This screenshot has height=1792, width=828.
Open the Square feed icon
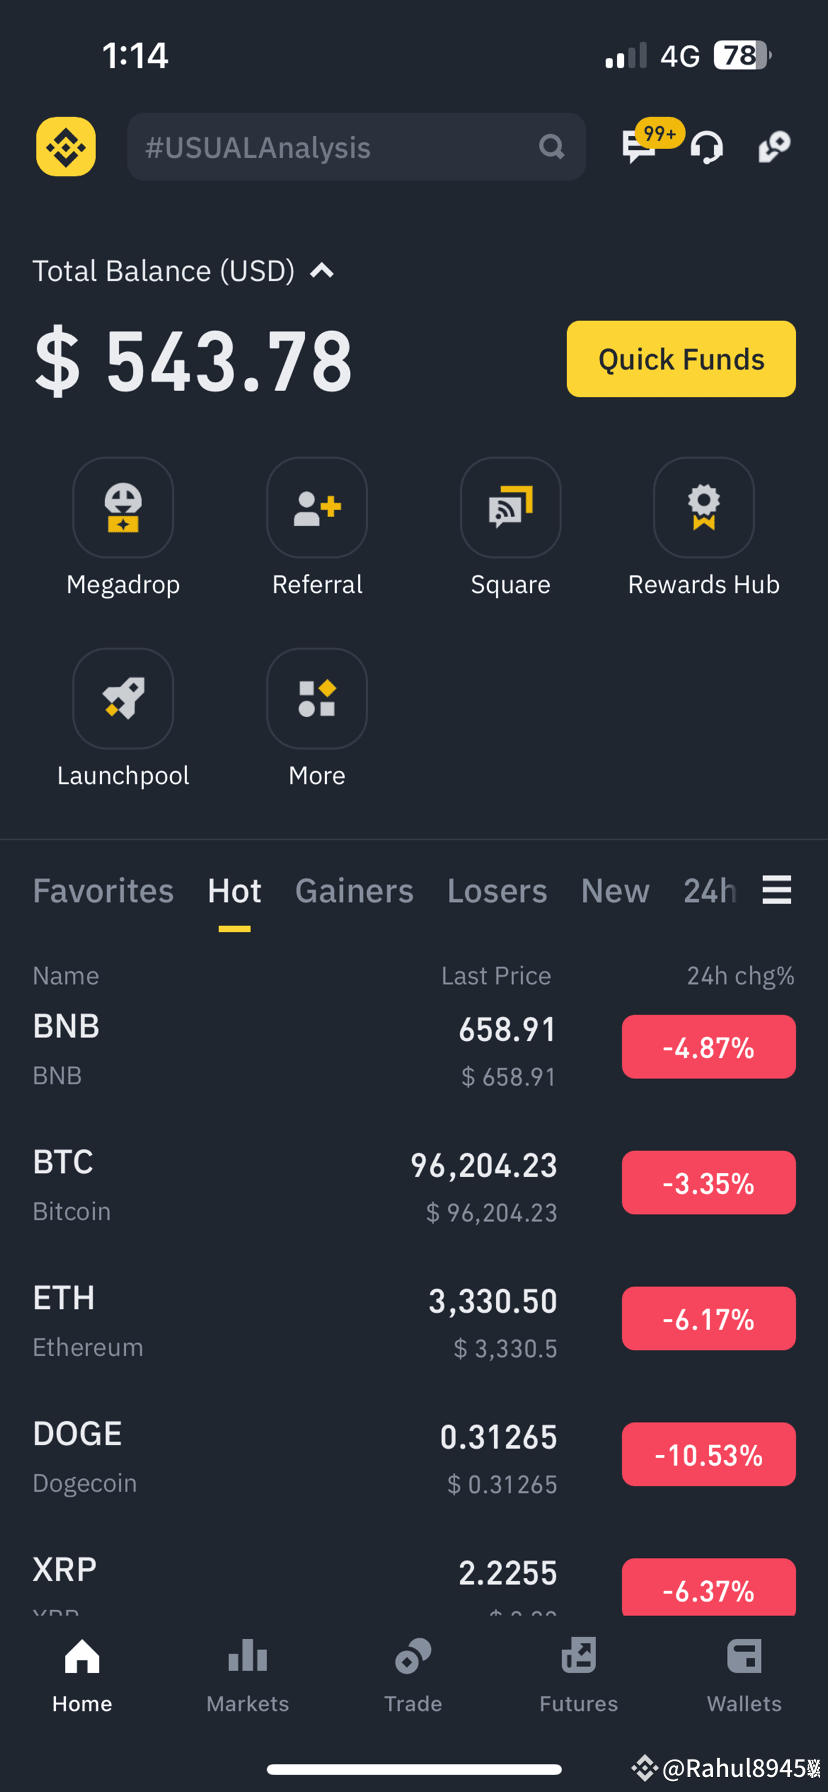510,507
